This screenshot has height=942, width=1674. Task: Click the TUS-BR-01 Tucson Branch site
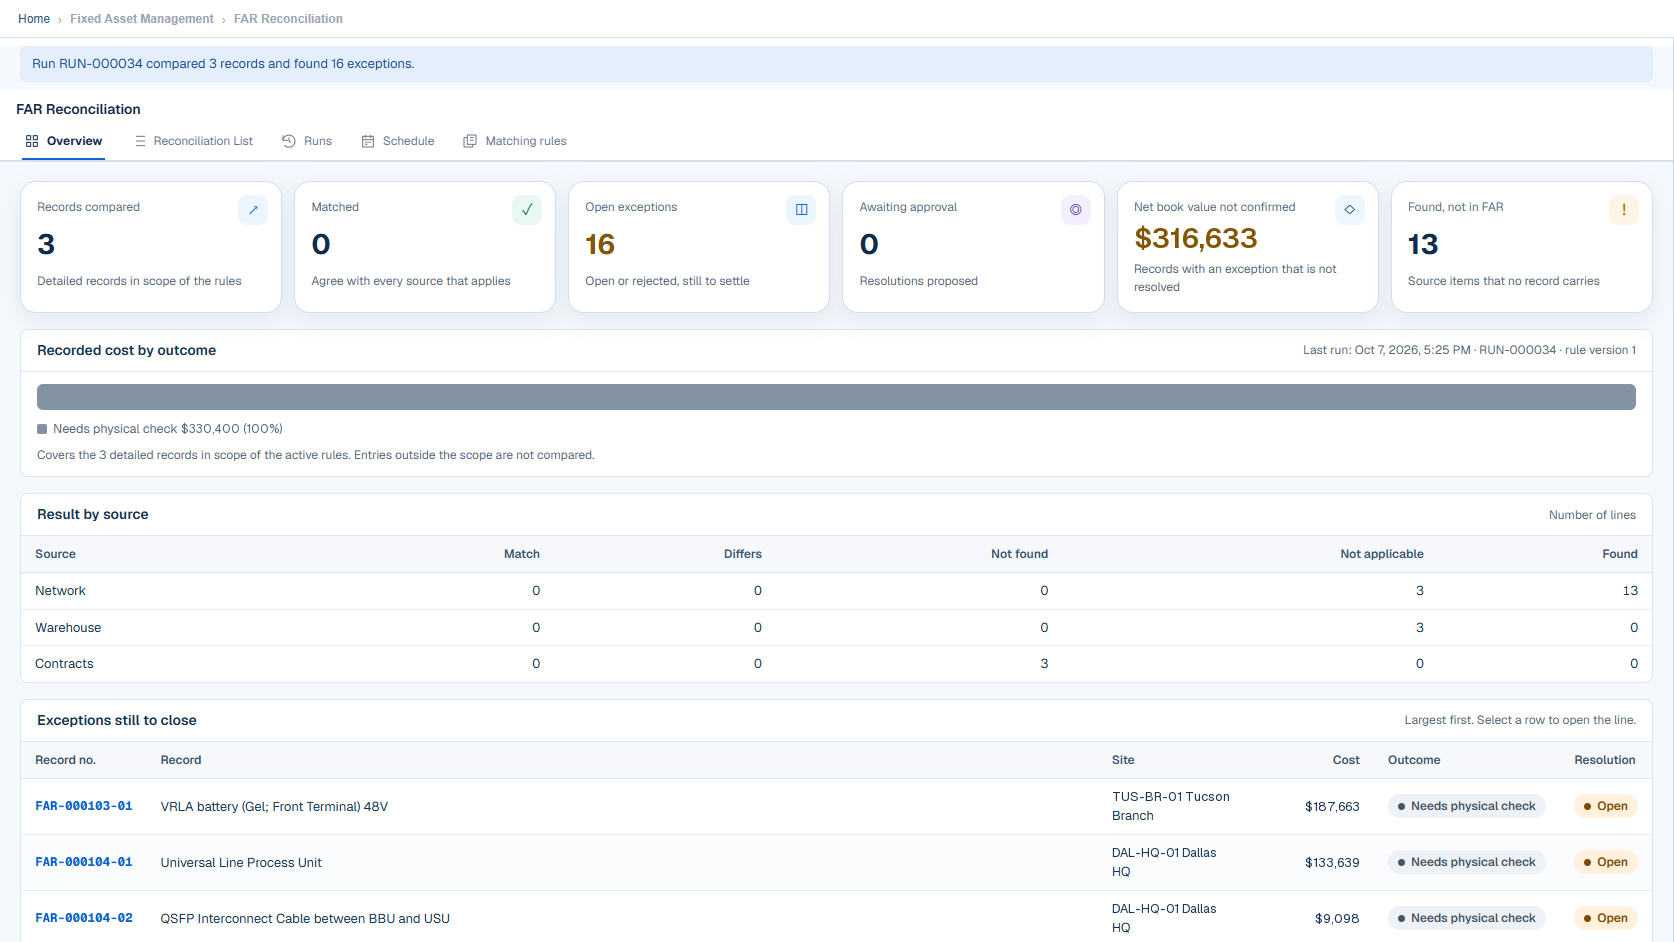point(1171,806)
